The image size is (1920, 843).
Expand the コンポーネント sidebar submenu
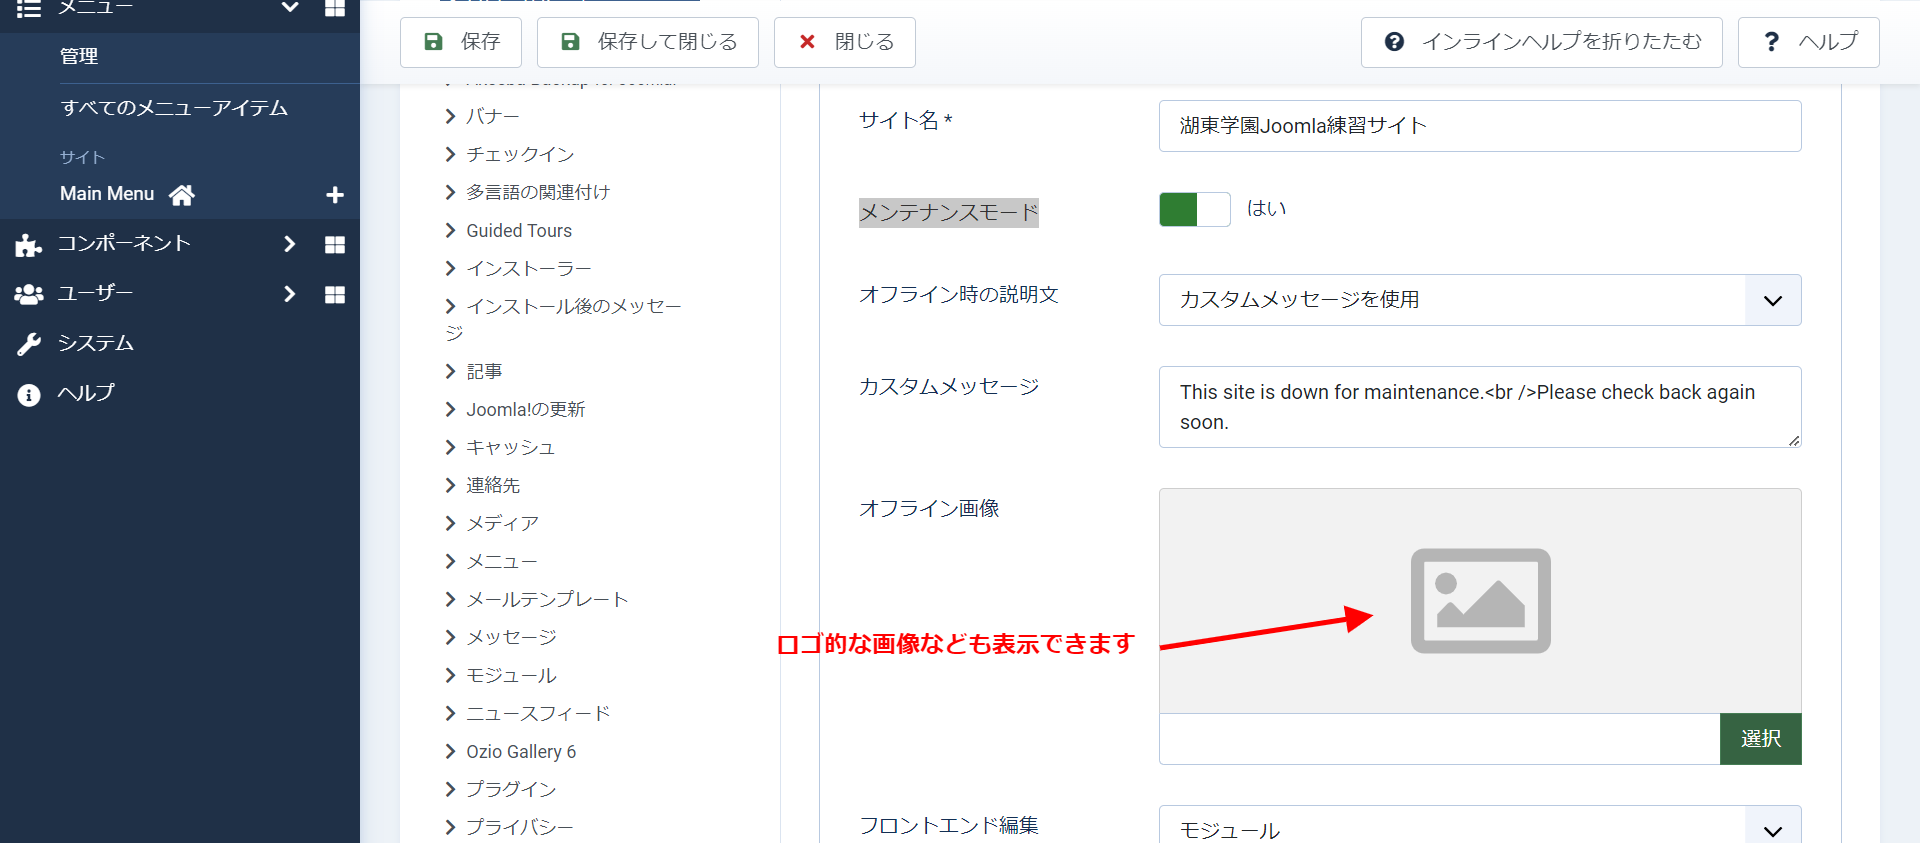pyautogui.click(x=289, y=244)
